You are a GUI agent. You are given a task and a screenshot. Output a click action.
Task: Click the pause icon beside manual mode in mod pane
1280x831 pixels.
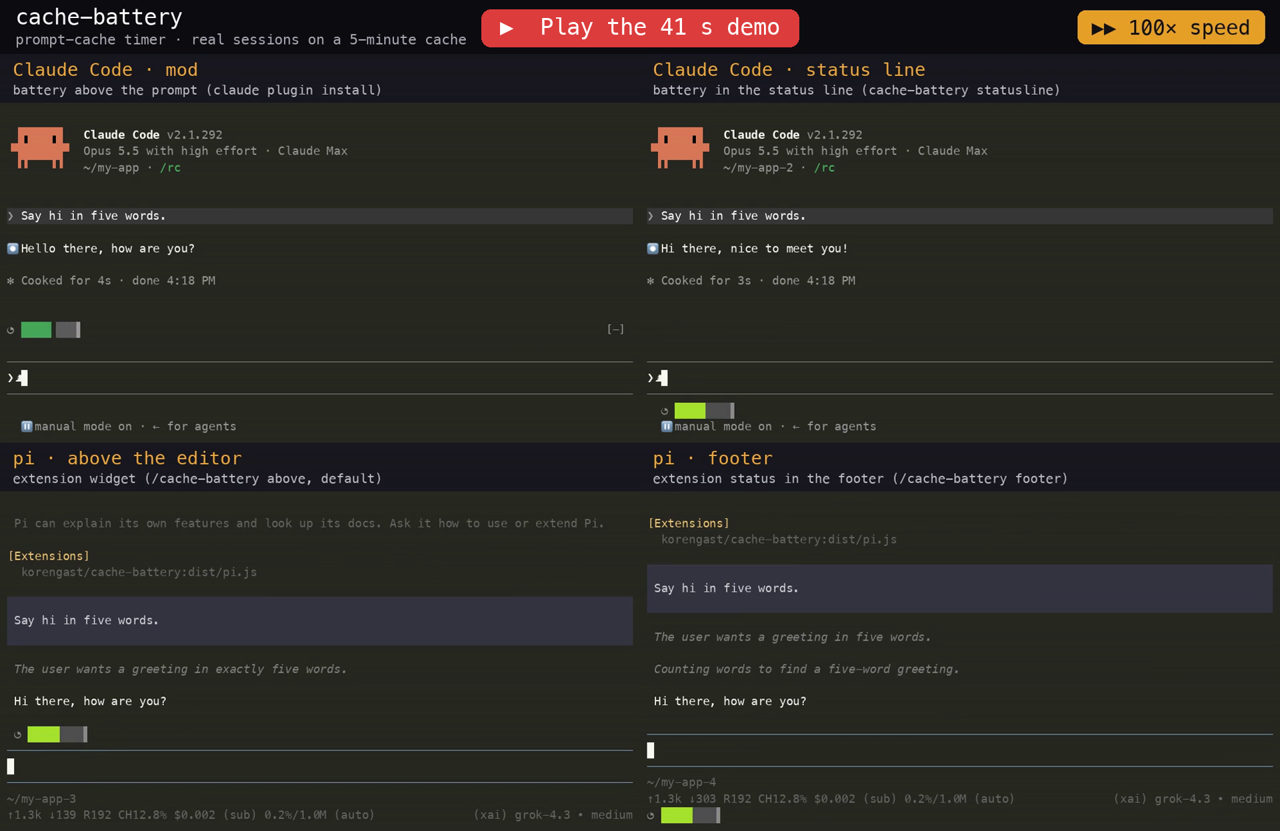point(27,427)
